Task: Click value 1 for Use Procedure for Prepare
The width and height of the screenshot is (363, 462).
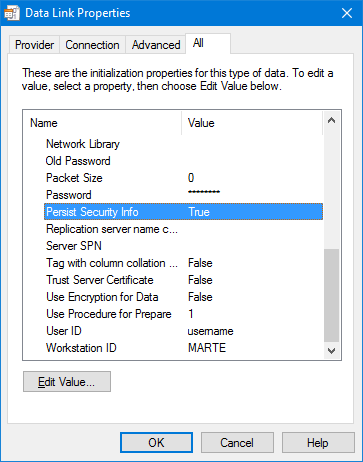Action: 191,314
